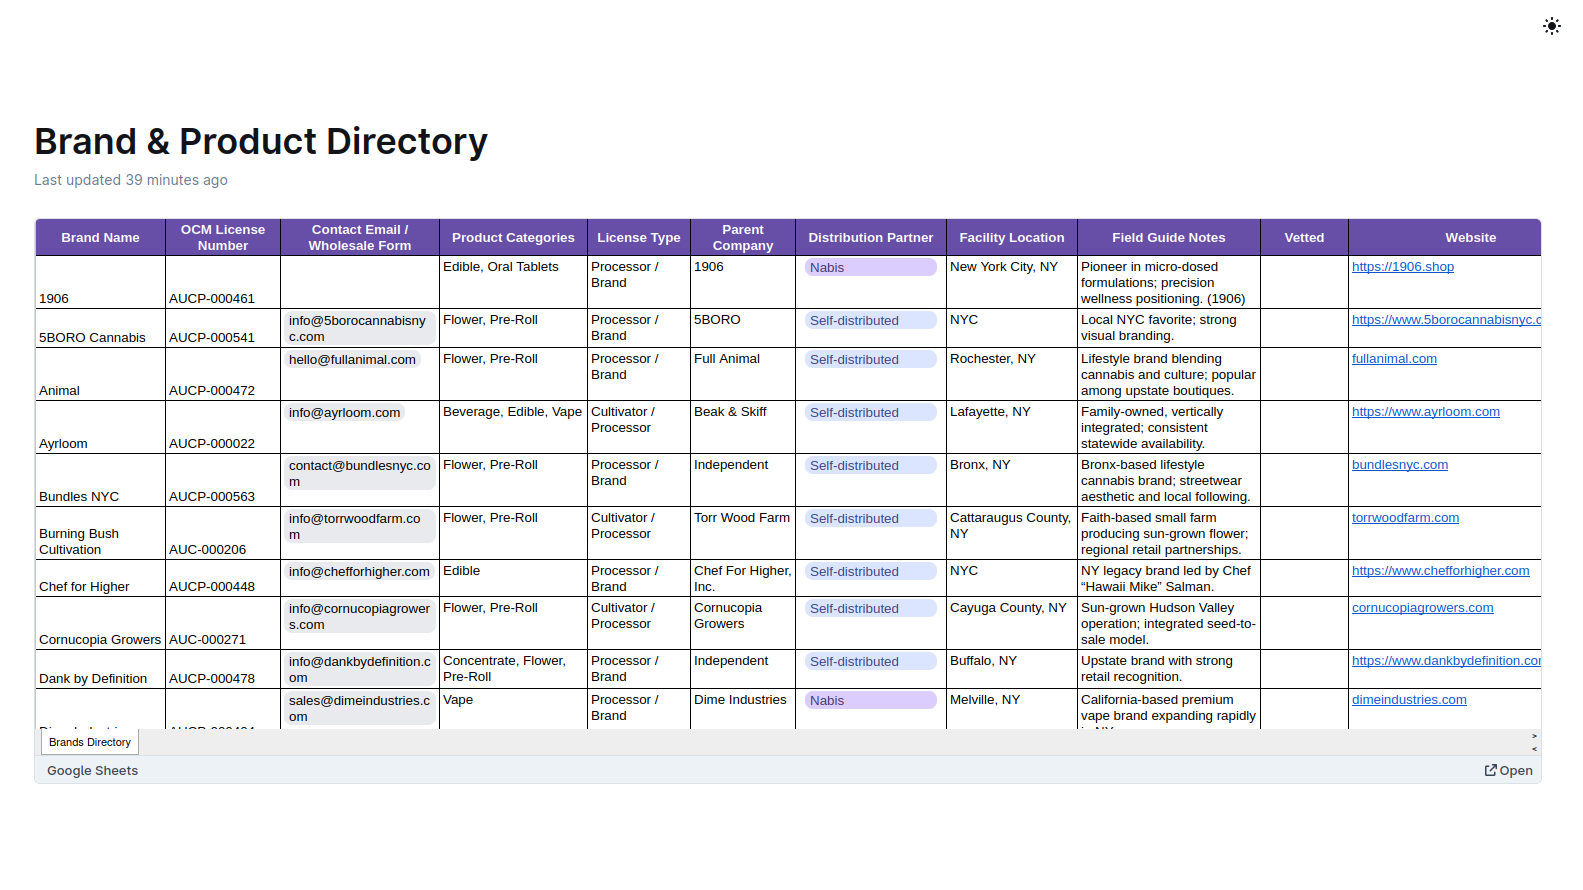Click the Vetted column header

pos(1304,238)
